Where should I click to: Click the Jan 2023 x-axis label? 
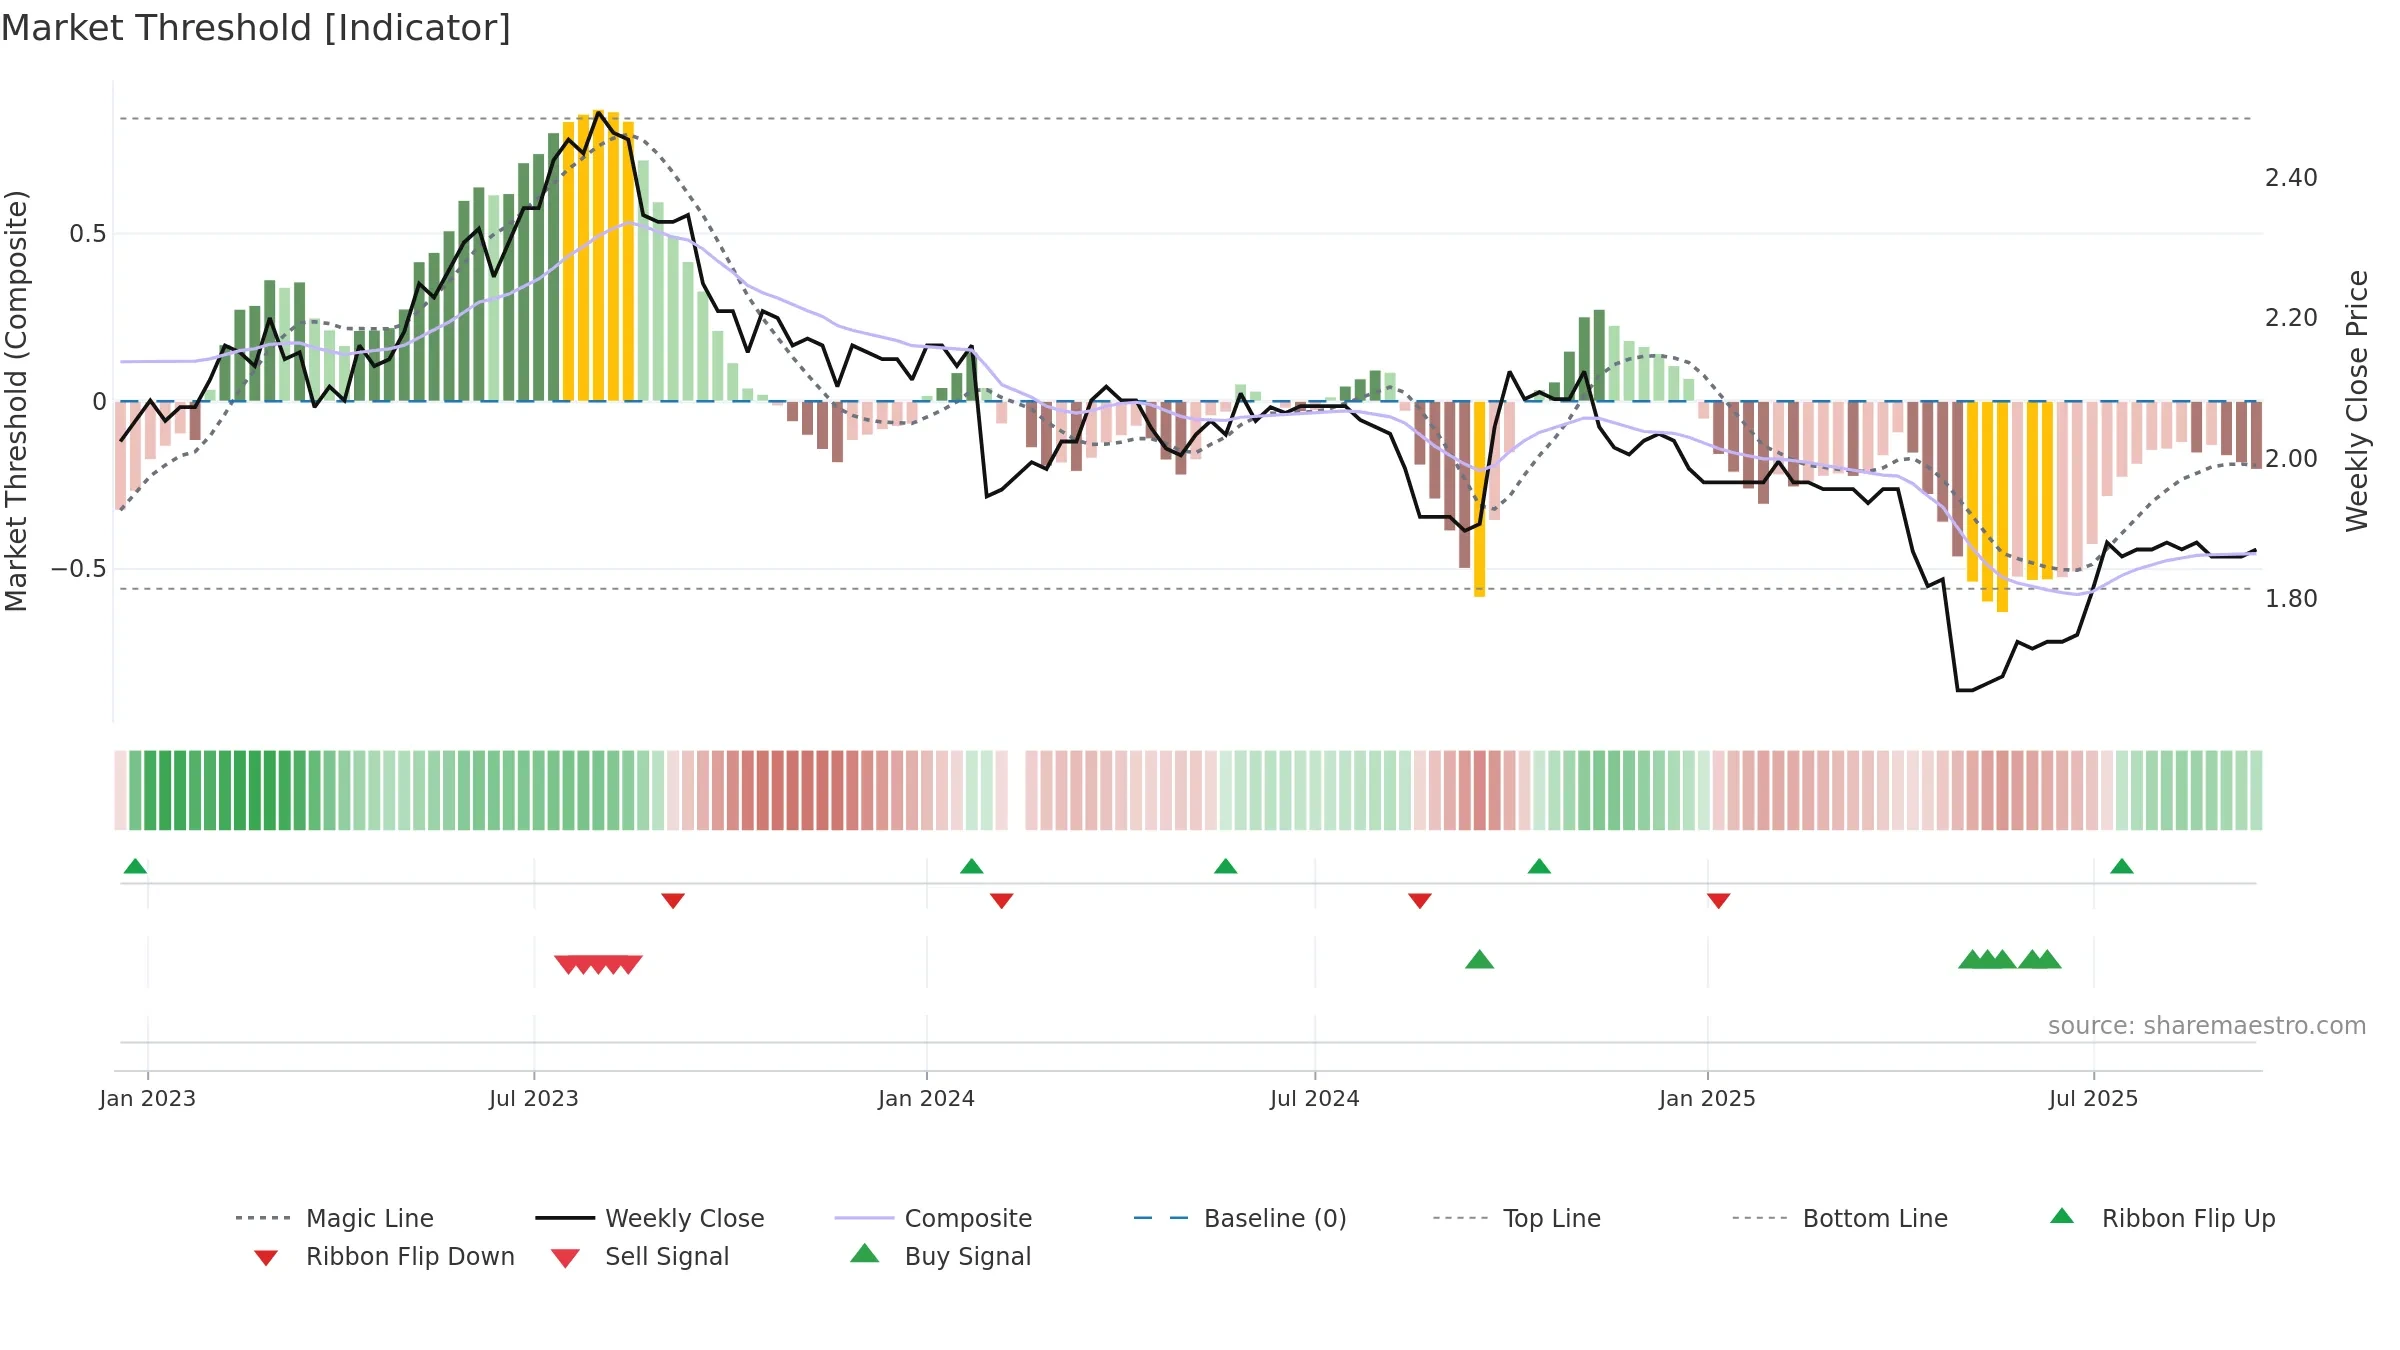[x=148, y=1099]
